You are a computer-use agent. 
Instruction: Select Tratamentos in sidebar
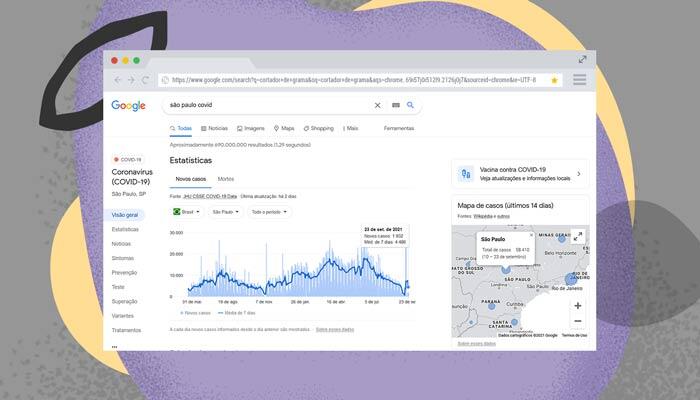126,330
